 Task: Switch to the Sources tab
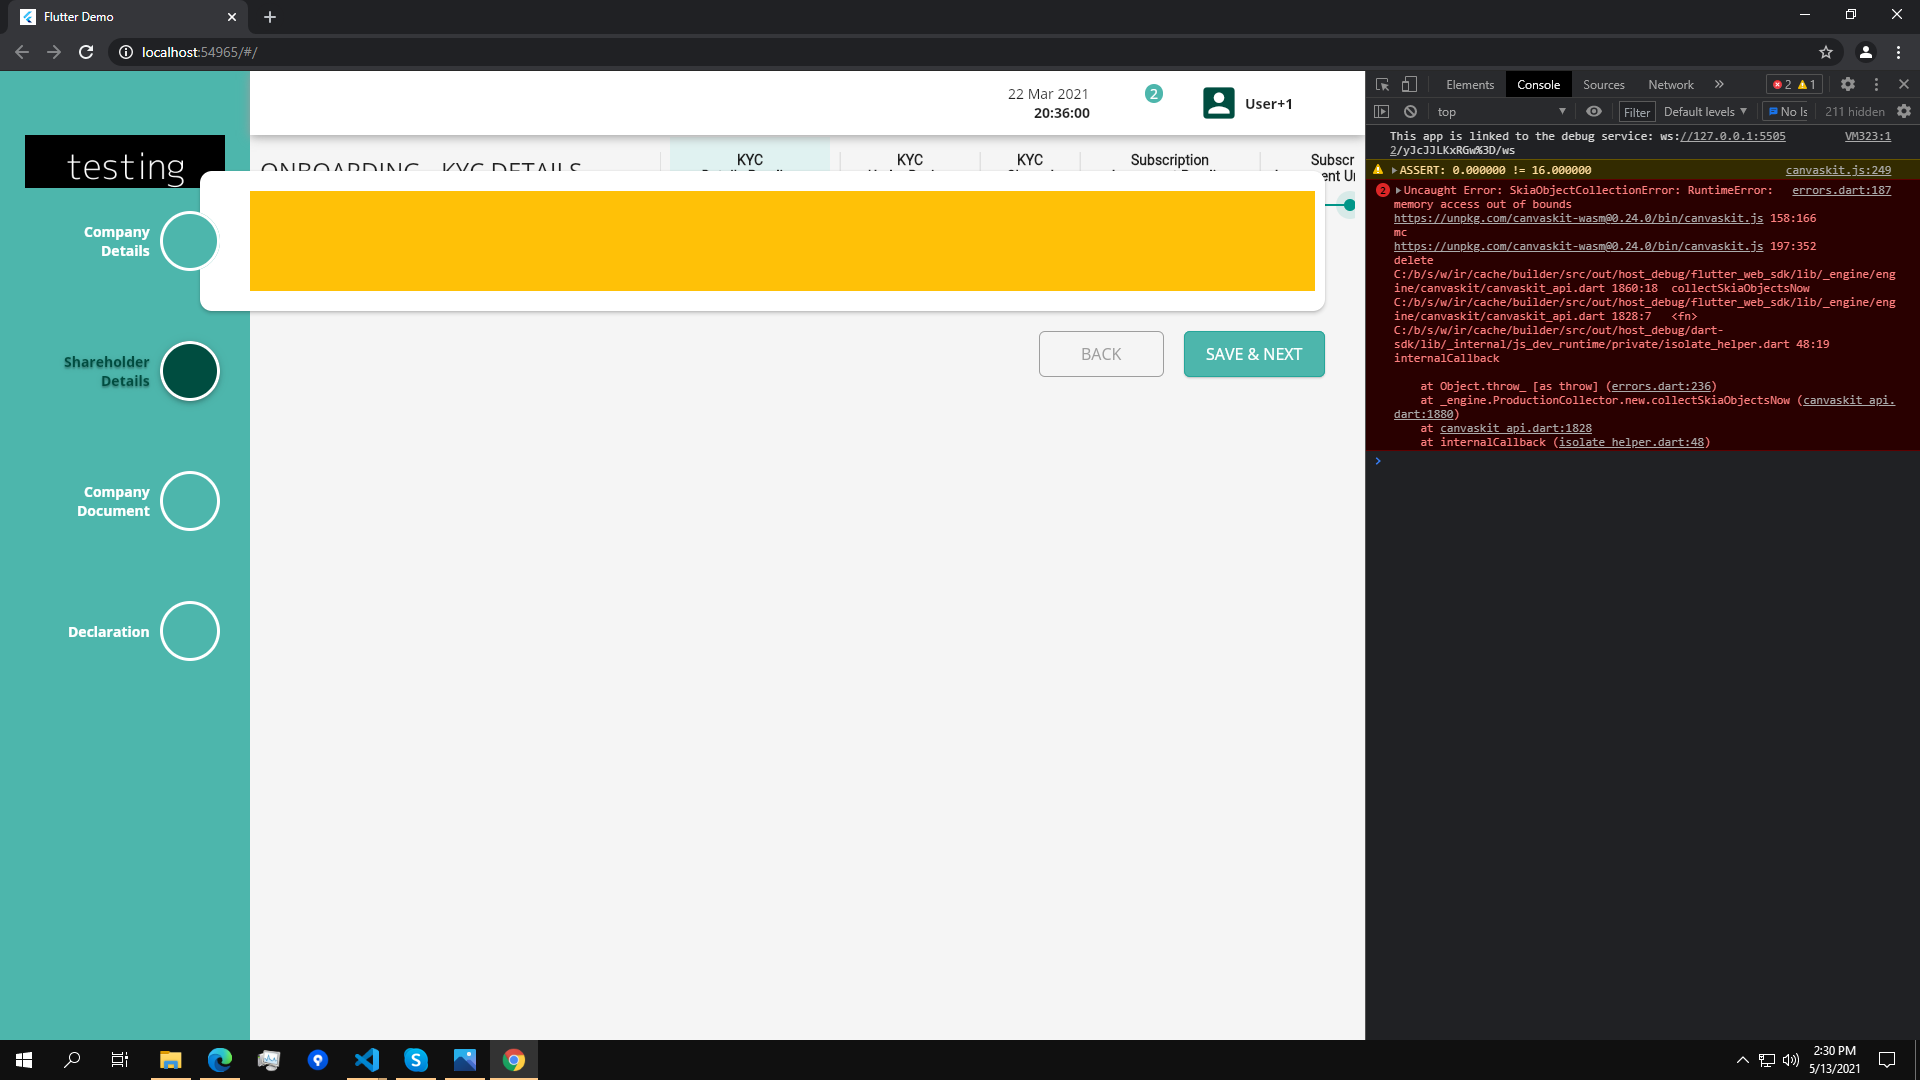click(x=1602, y=84)
